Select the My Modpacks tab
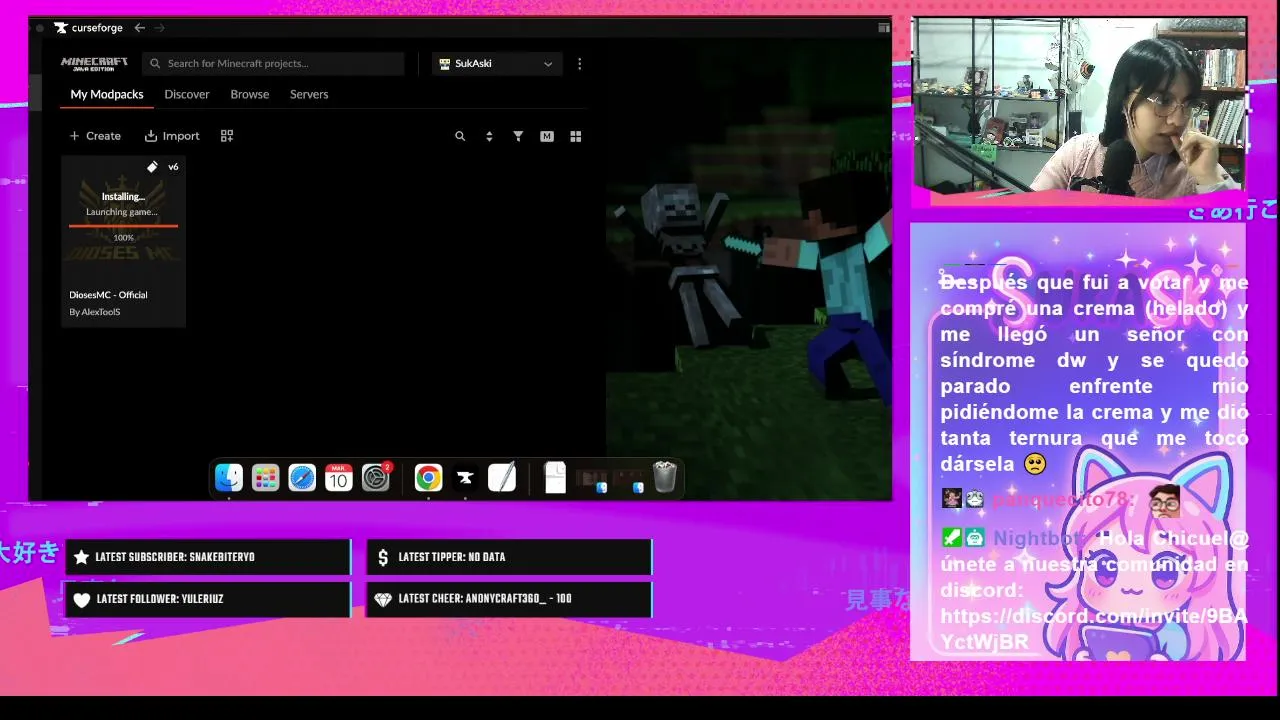The height and width of the screenshot is (720, 1280). 107,94
